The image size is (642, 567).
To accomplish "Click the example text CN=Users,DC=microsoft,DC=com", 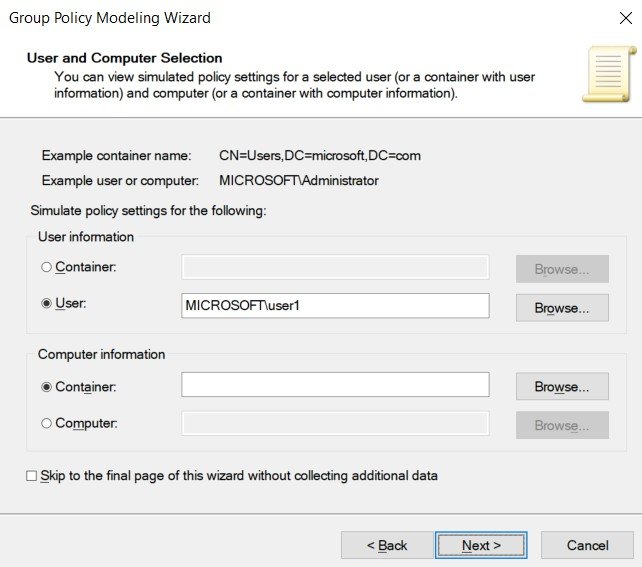I will 320,156.
